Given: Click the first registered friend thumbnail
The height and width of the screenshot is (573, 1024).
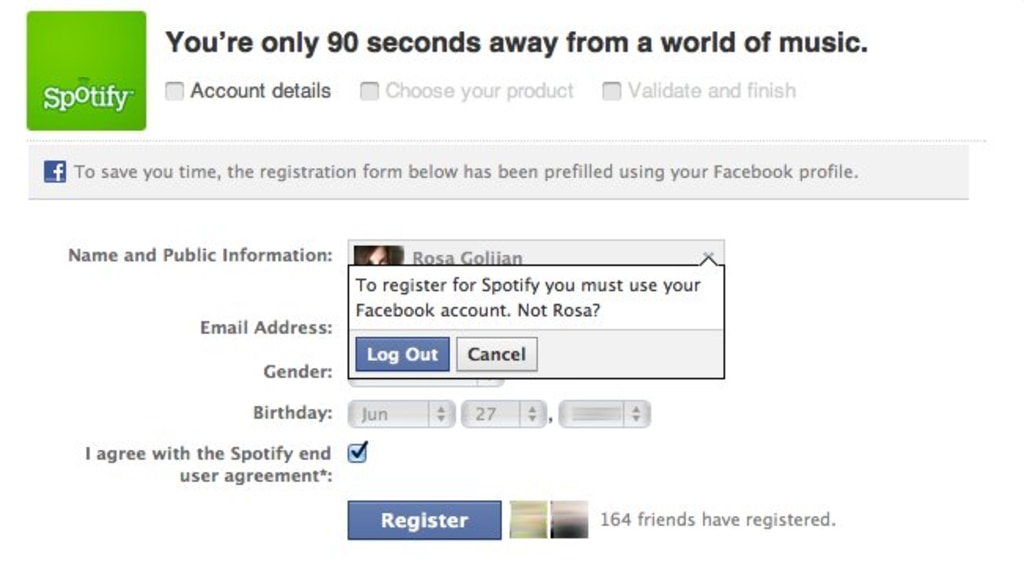Looking at the screenshot, I should click(x=528, y=520).
